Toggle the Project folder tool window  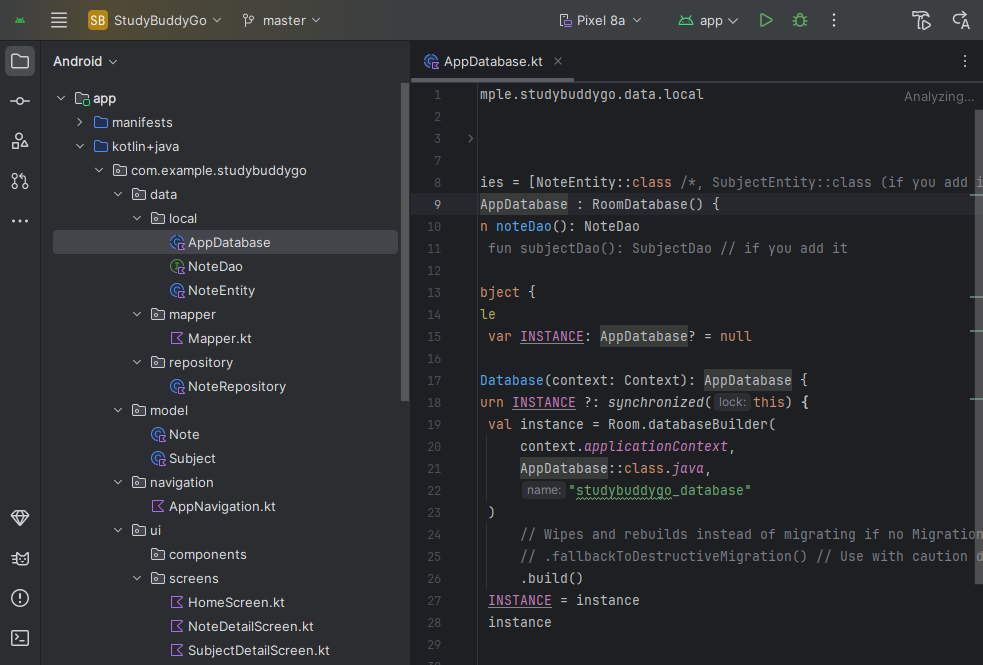pyautogui.click(x=20, y=61)
